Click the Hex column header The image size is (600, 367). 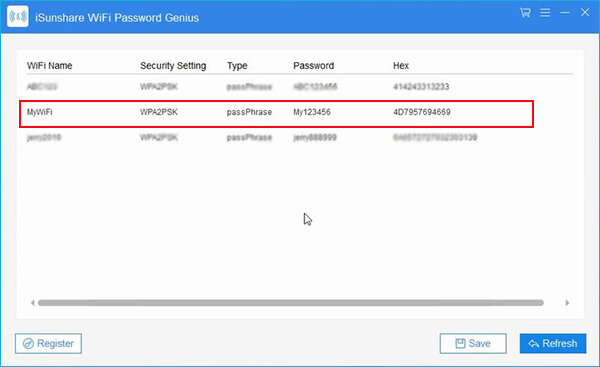[401, 66]
